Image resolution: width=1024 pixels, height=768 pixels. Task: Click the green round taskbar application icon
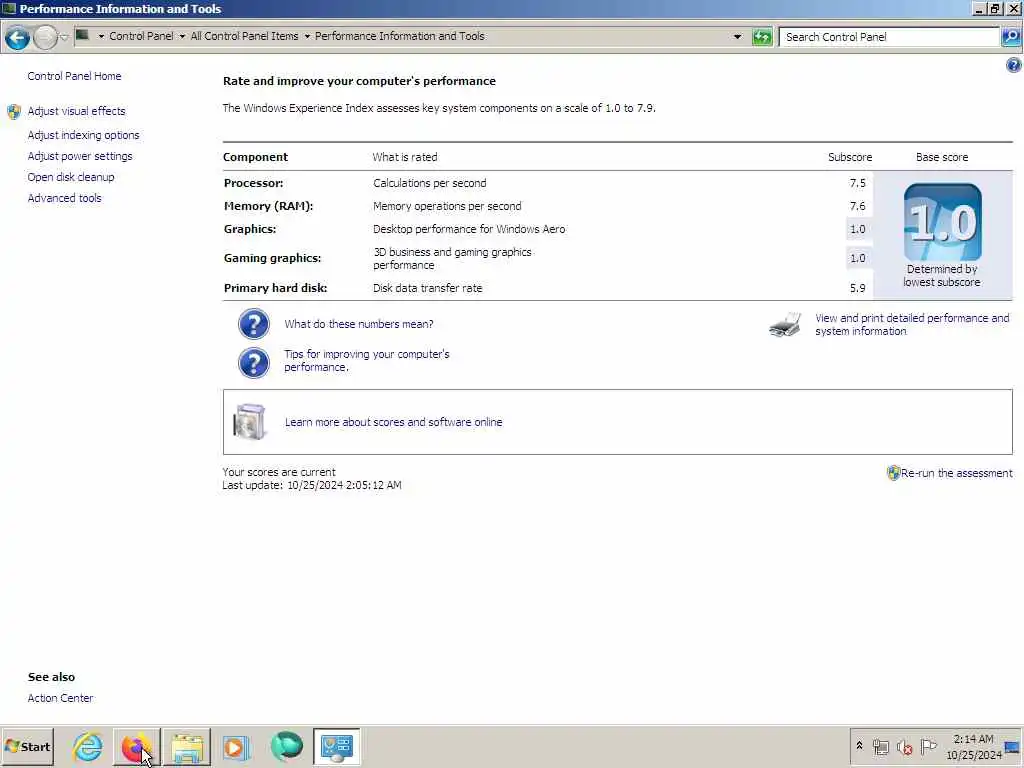tap(287, 746)
